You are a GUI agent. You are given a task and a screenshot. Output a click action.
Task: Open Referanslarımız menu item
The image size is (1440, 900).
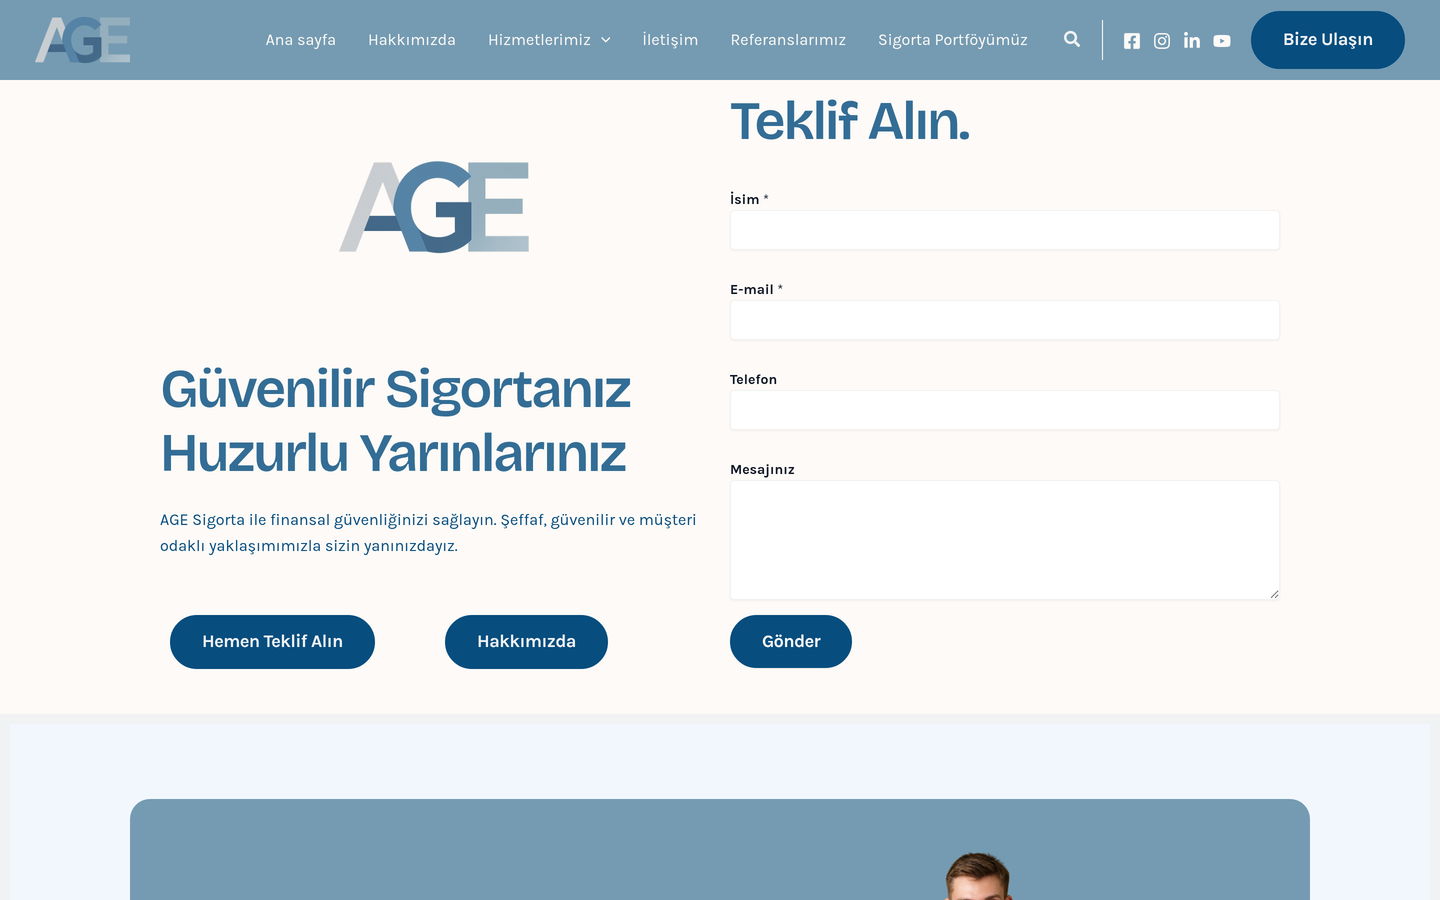pyautogui.click(x=788, y=40)
